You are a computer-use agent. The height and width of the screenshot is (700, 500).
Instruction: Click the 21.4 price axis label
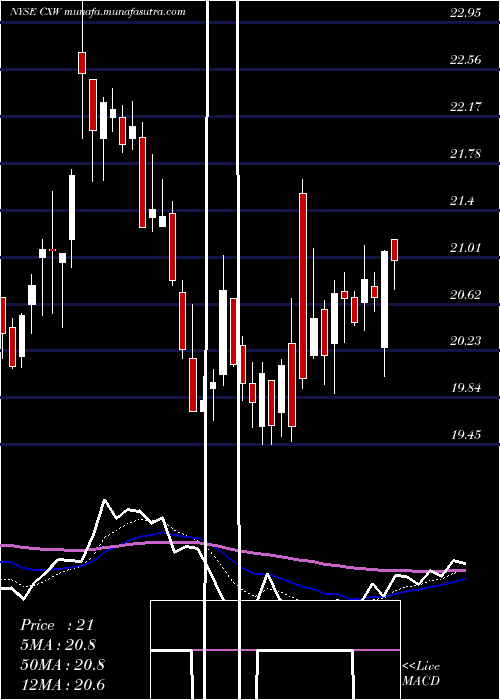(462, 201)
